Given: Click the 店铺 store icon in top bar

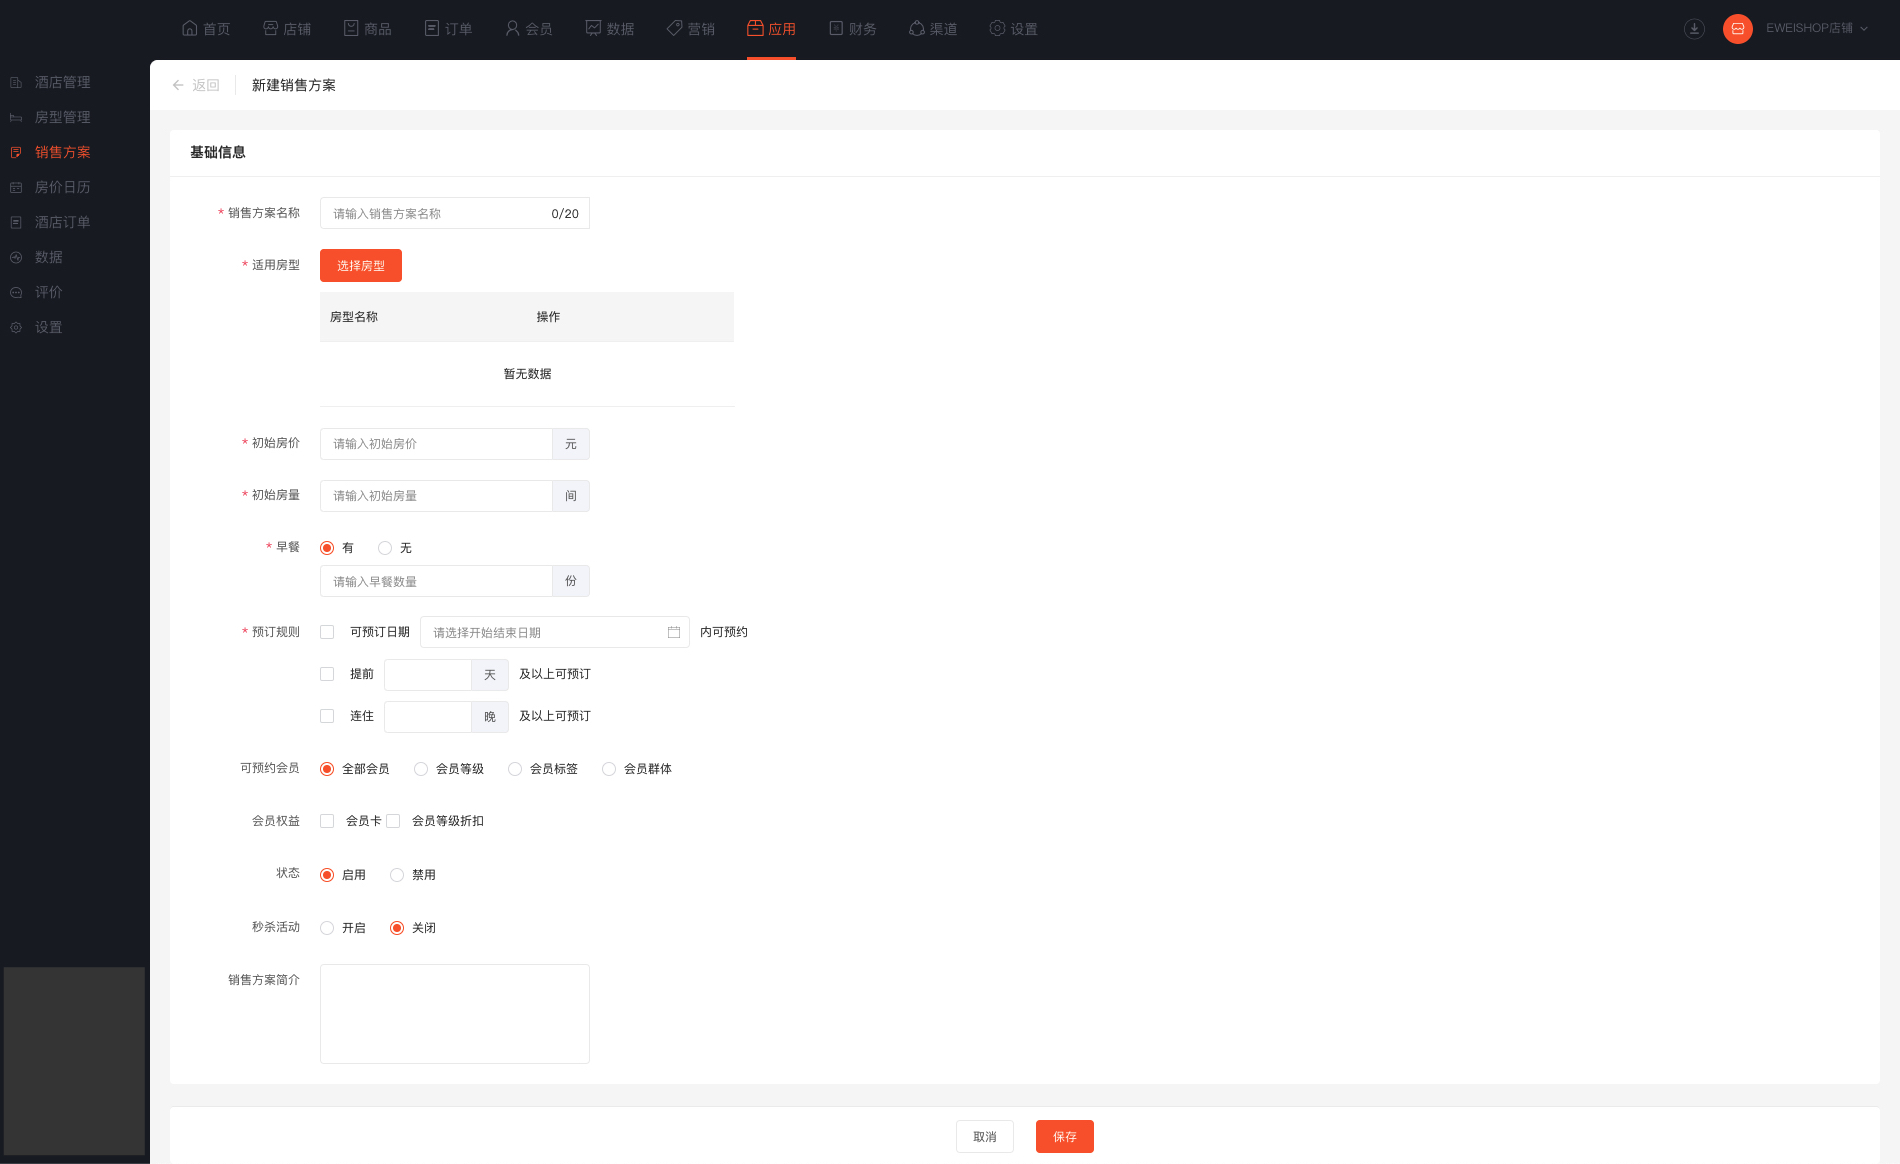Looking at the screenshot, I should pyautogui.click(x=270, y=28).
